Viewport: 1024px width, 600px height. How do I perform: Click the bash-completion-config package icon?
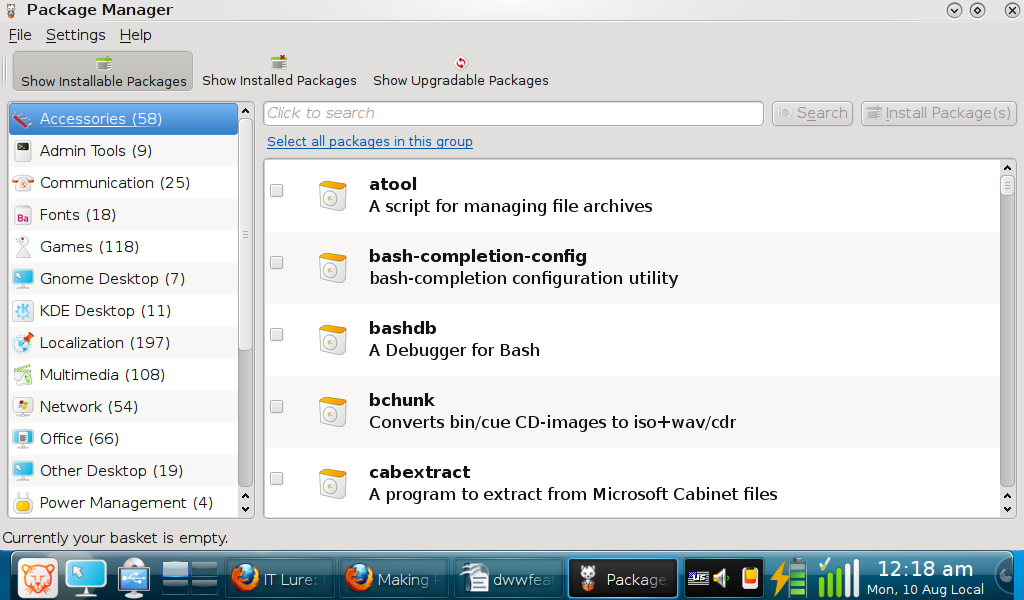332,267
